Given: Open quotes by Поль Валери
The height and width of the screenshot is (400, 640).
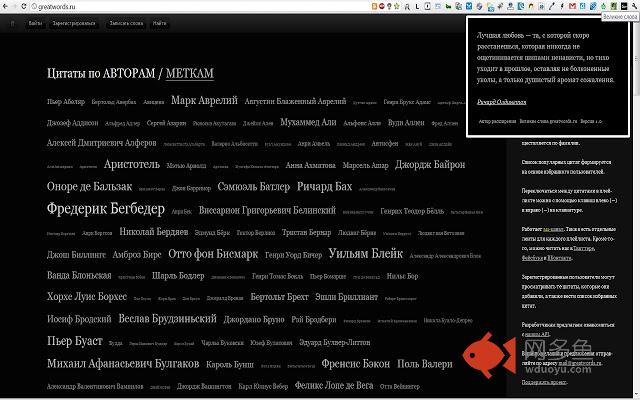Looking at the screenshot, I should [424, 364].
